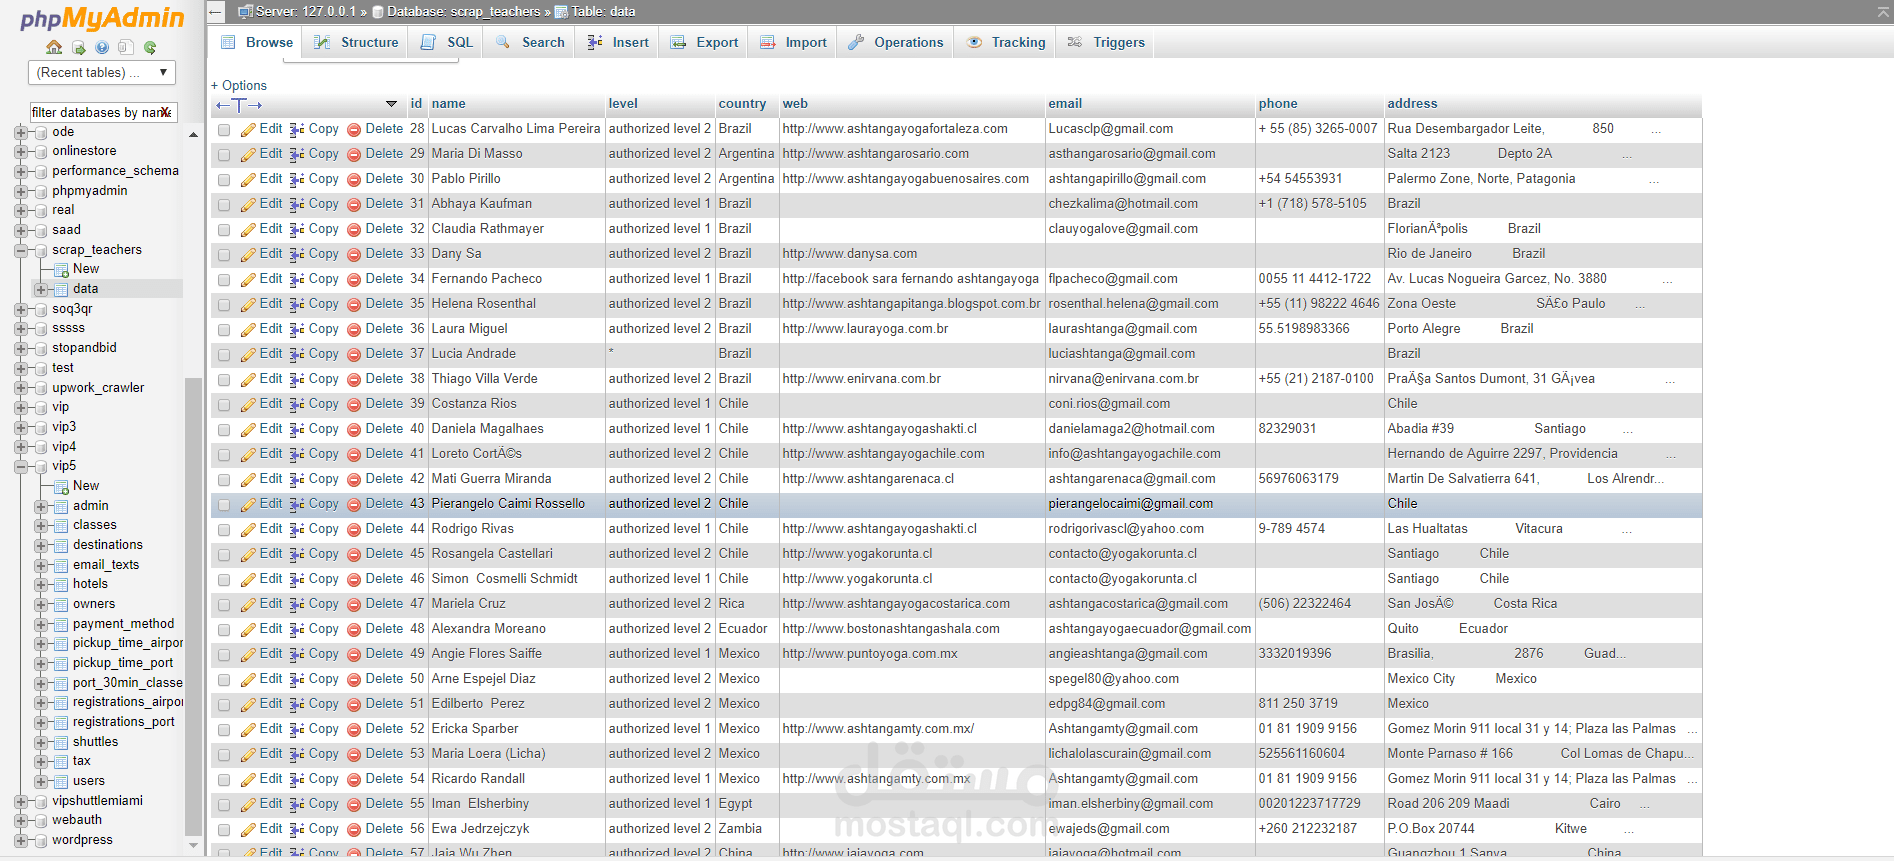Click the hotels table icon in tree

pos(62,584)
